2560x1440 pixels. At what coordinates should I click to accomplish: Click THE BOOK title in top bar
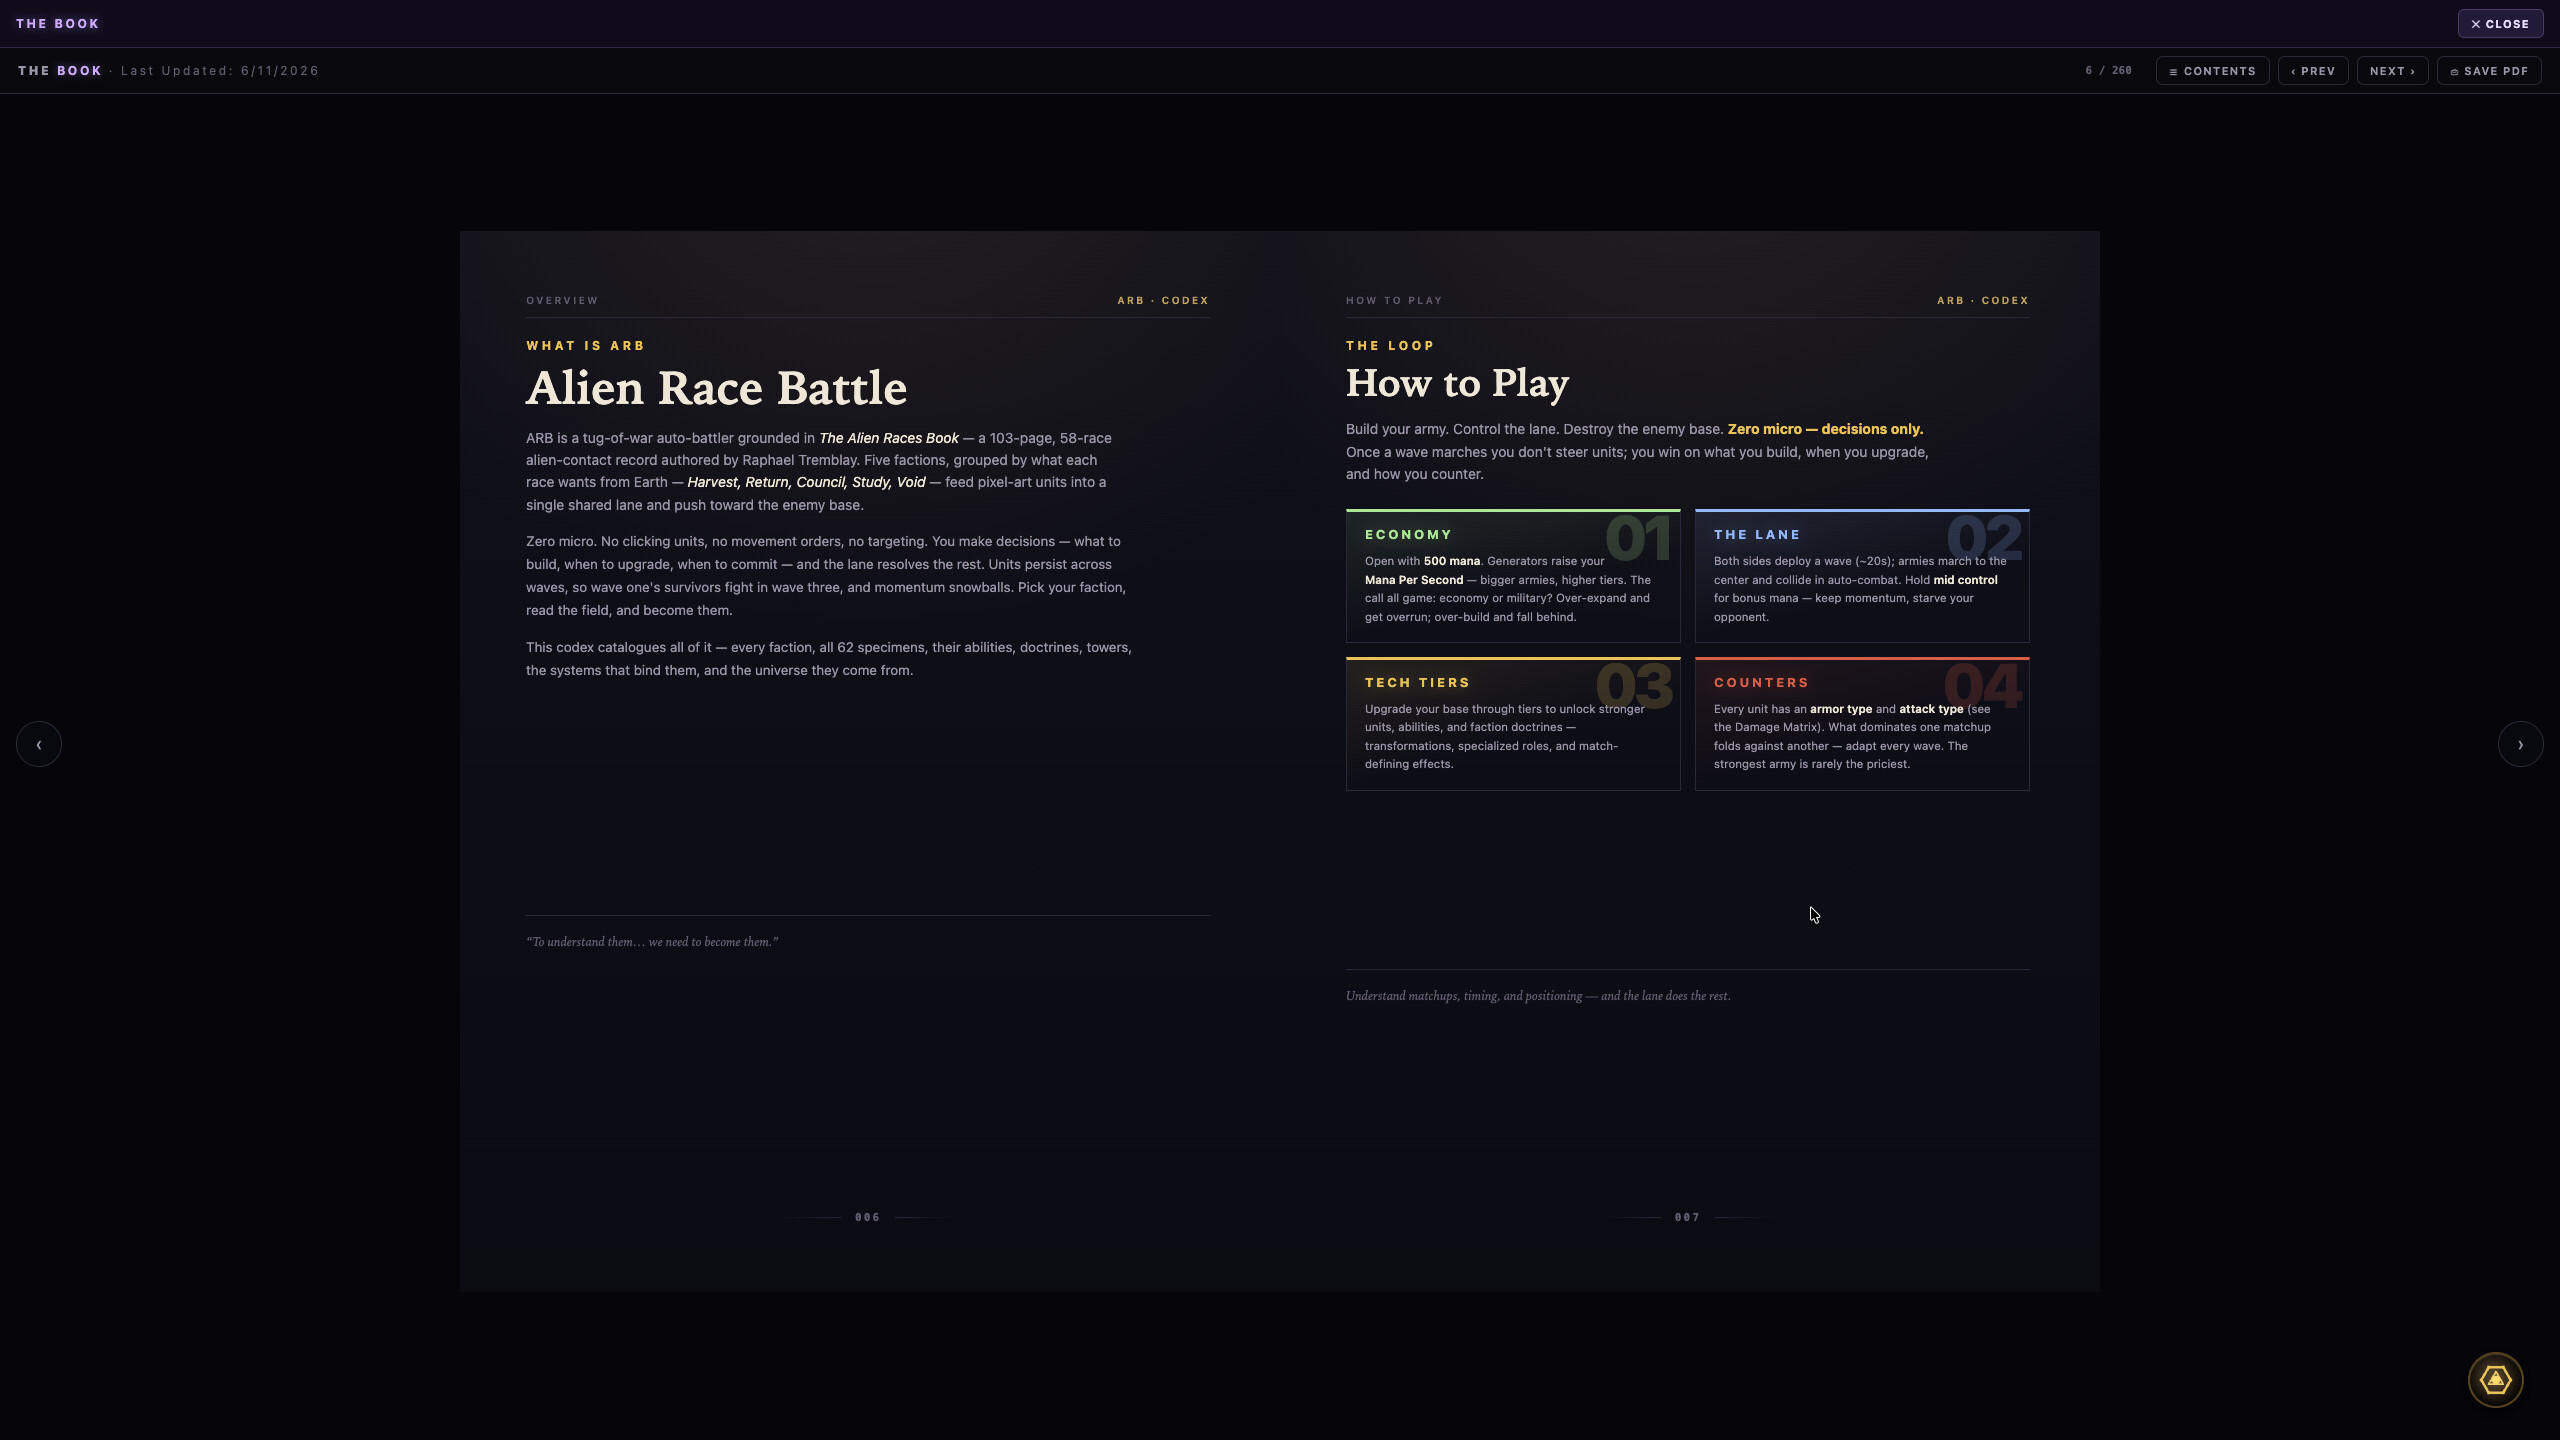coord(57,24)
